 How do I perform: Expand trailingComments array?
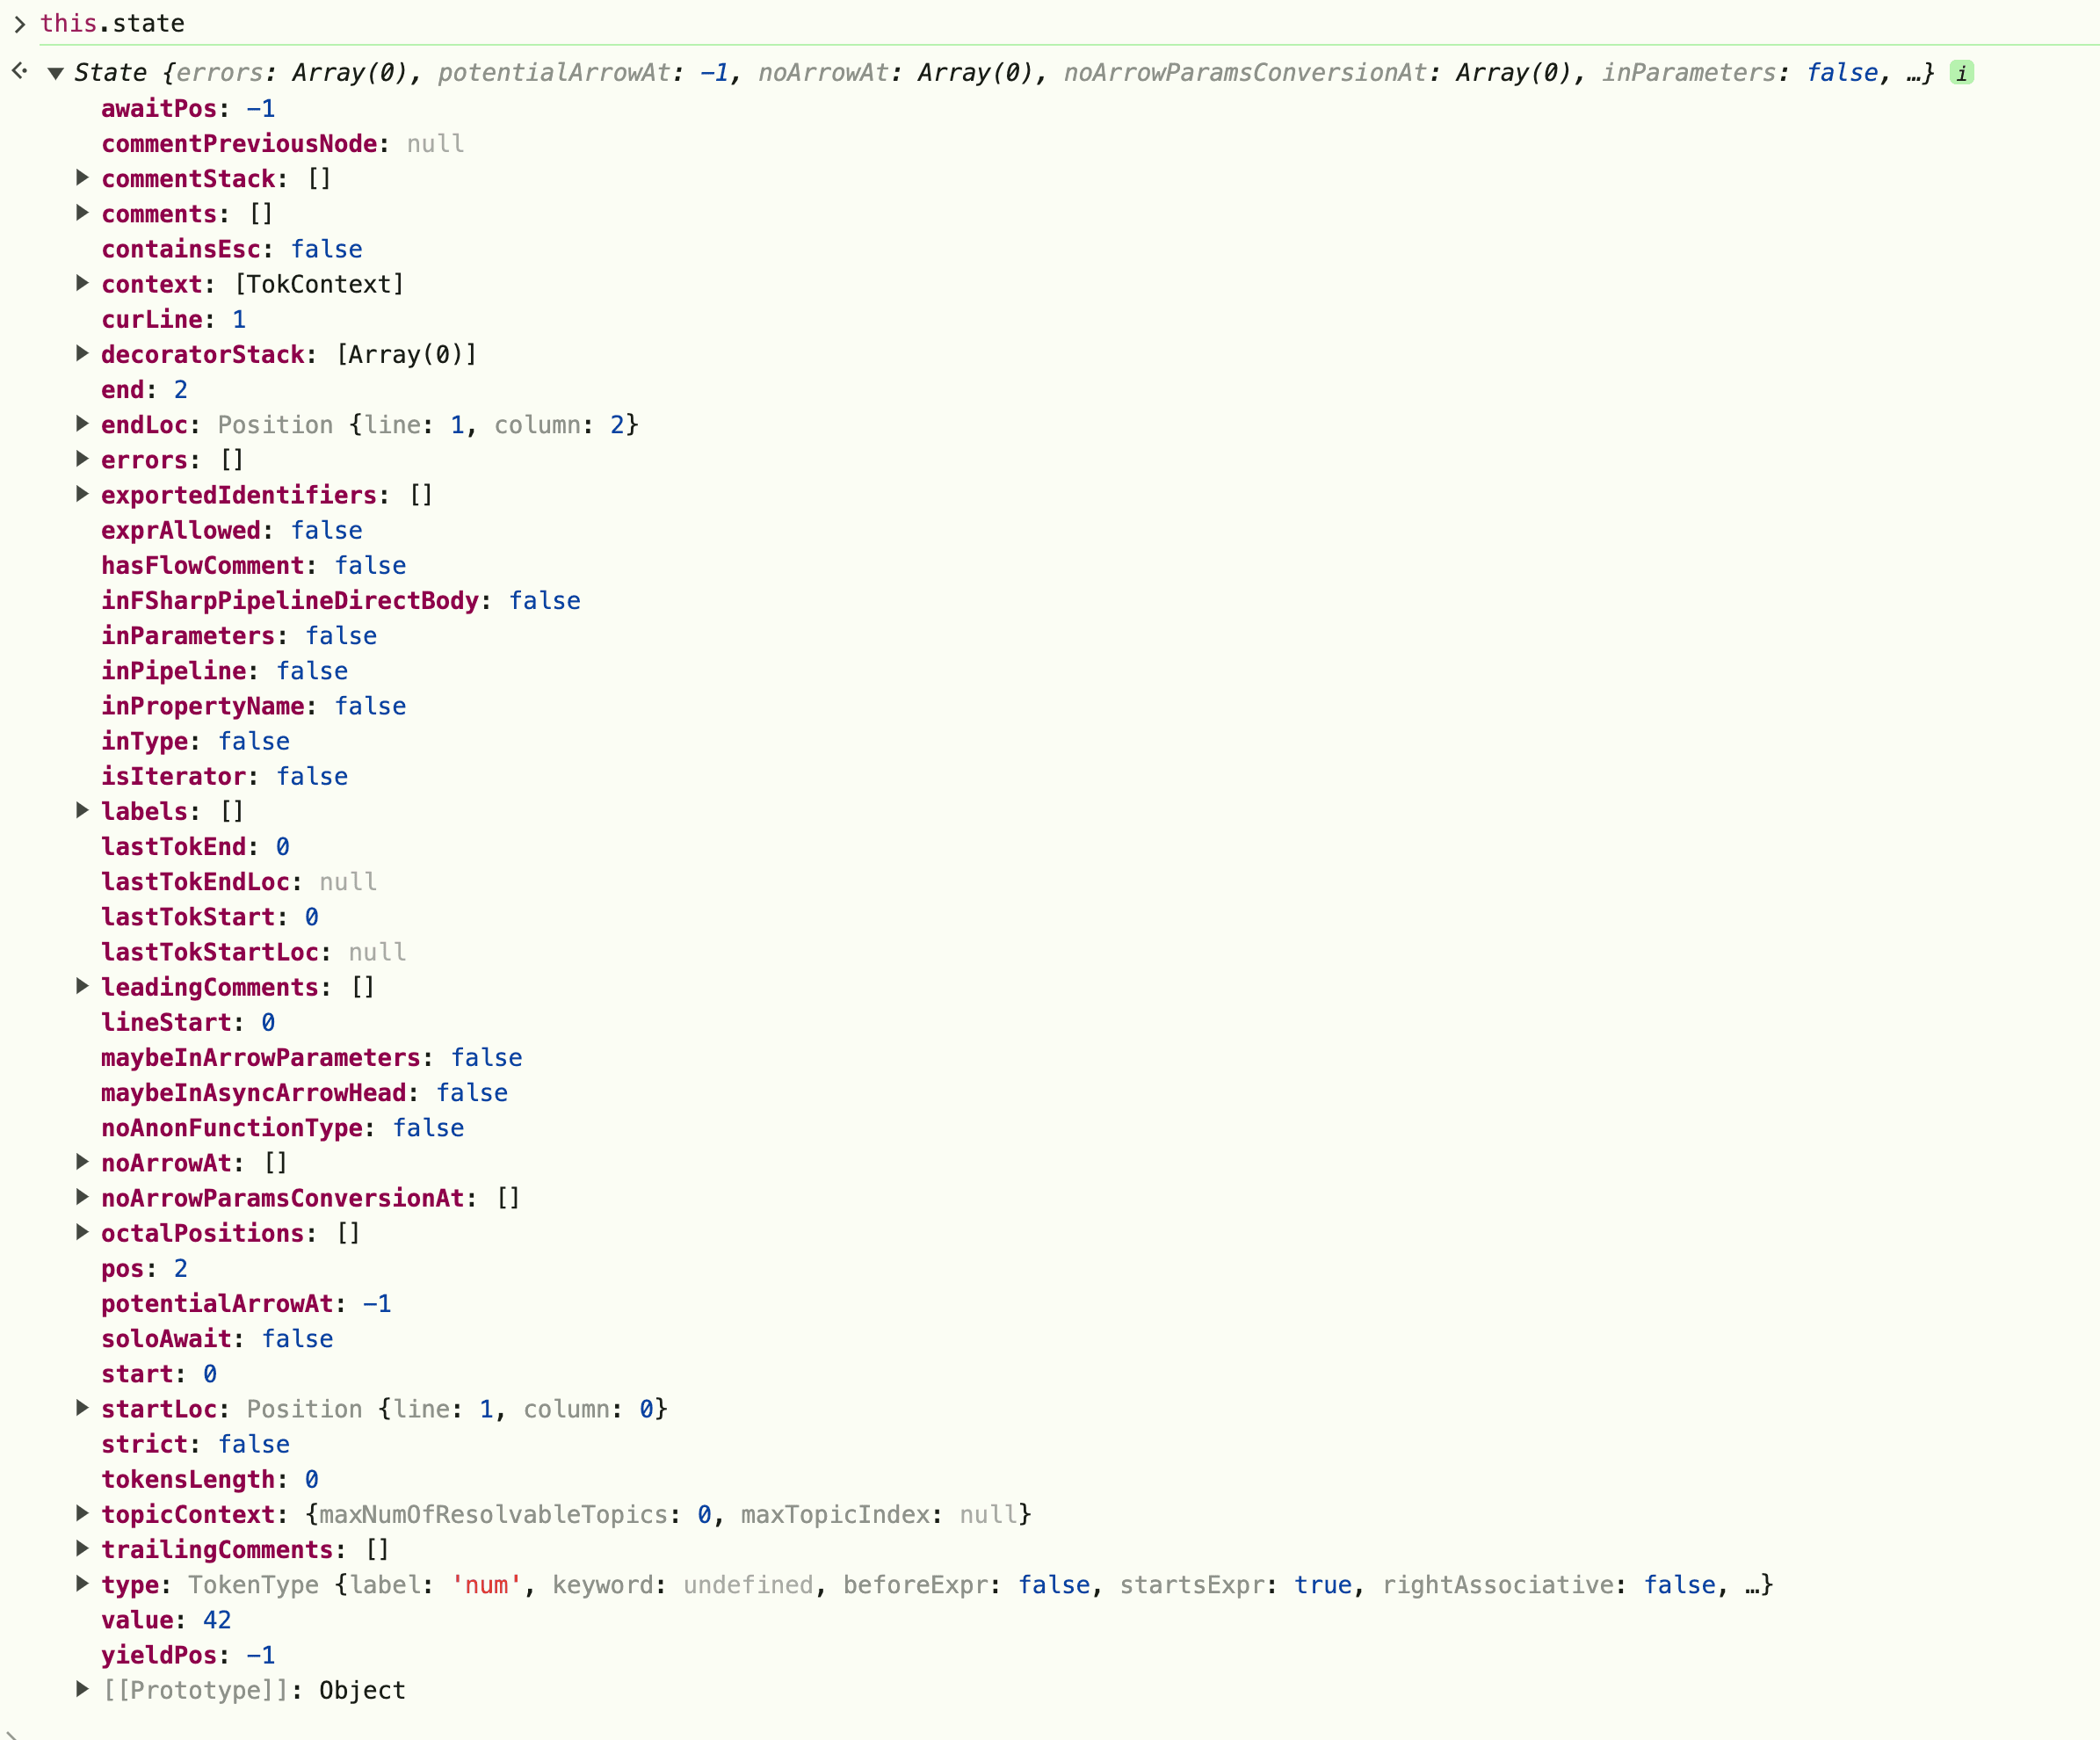pos(83,1548)
